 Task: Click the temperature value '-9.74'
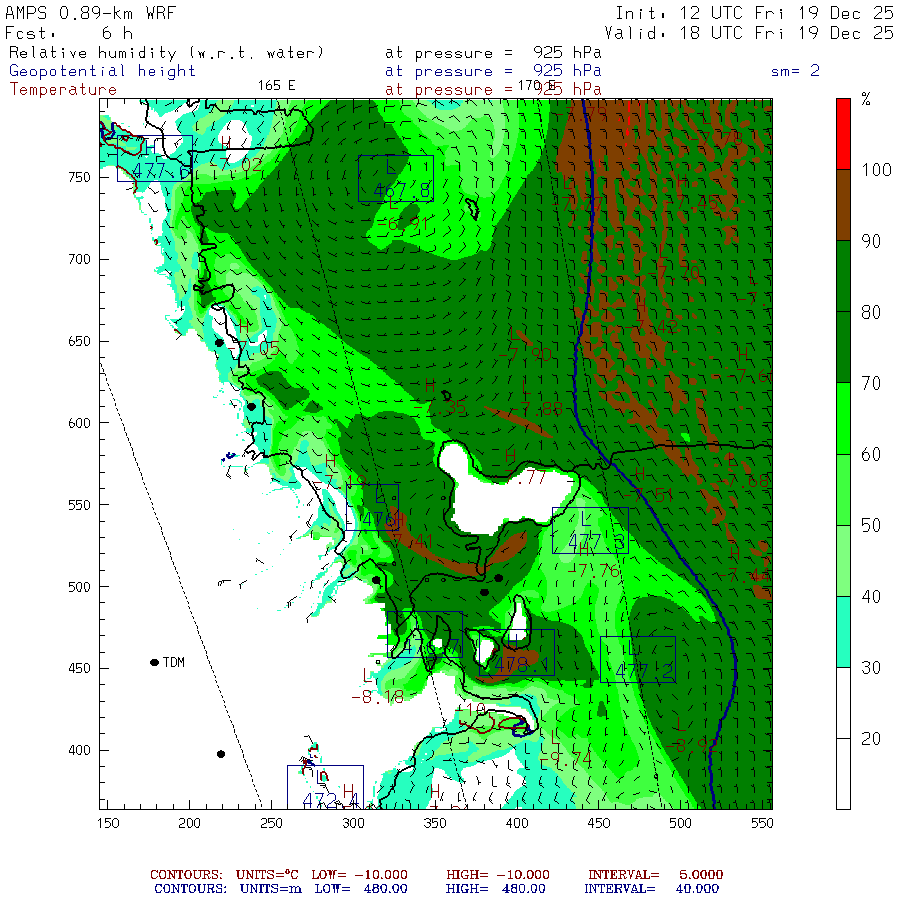tap(566, 759)
